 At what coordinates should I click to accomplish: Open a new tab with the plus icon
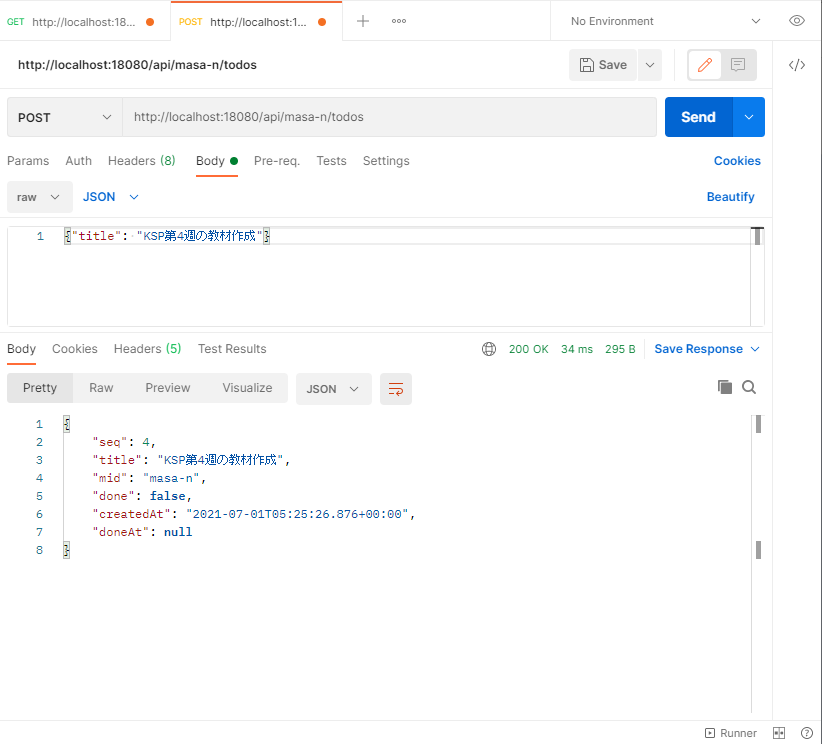click(x=363, y=21)
